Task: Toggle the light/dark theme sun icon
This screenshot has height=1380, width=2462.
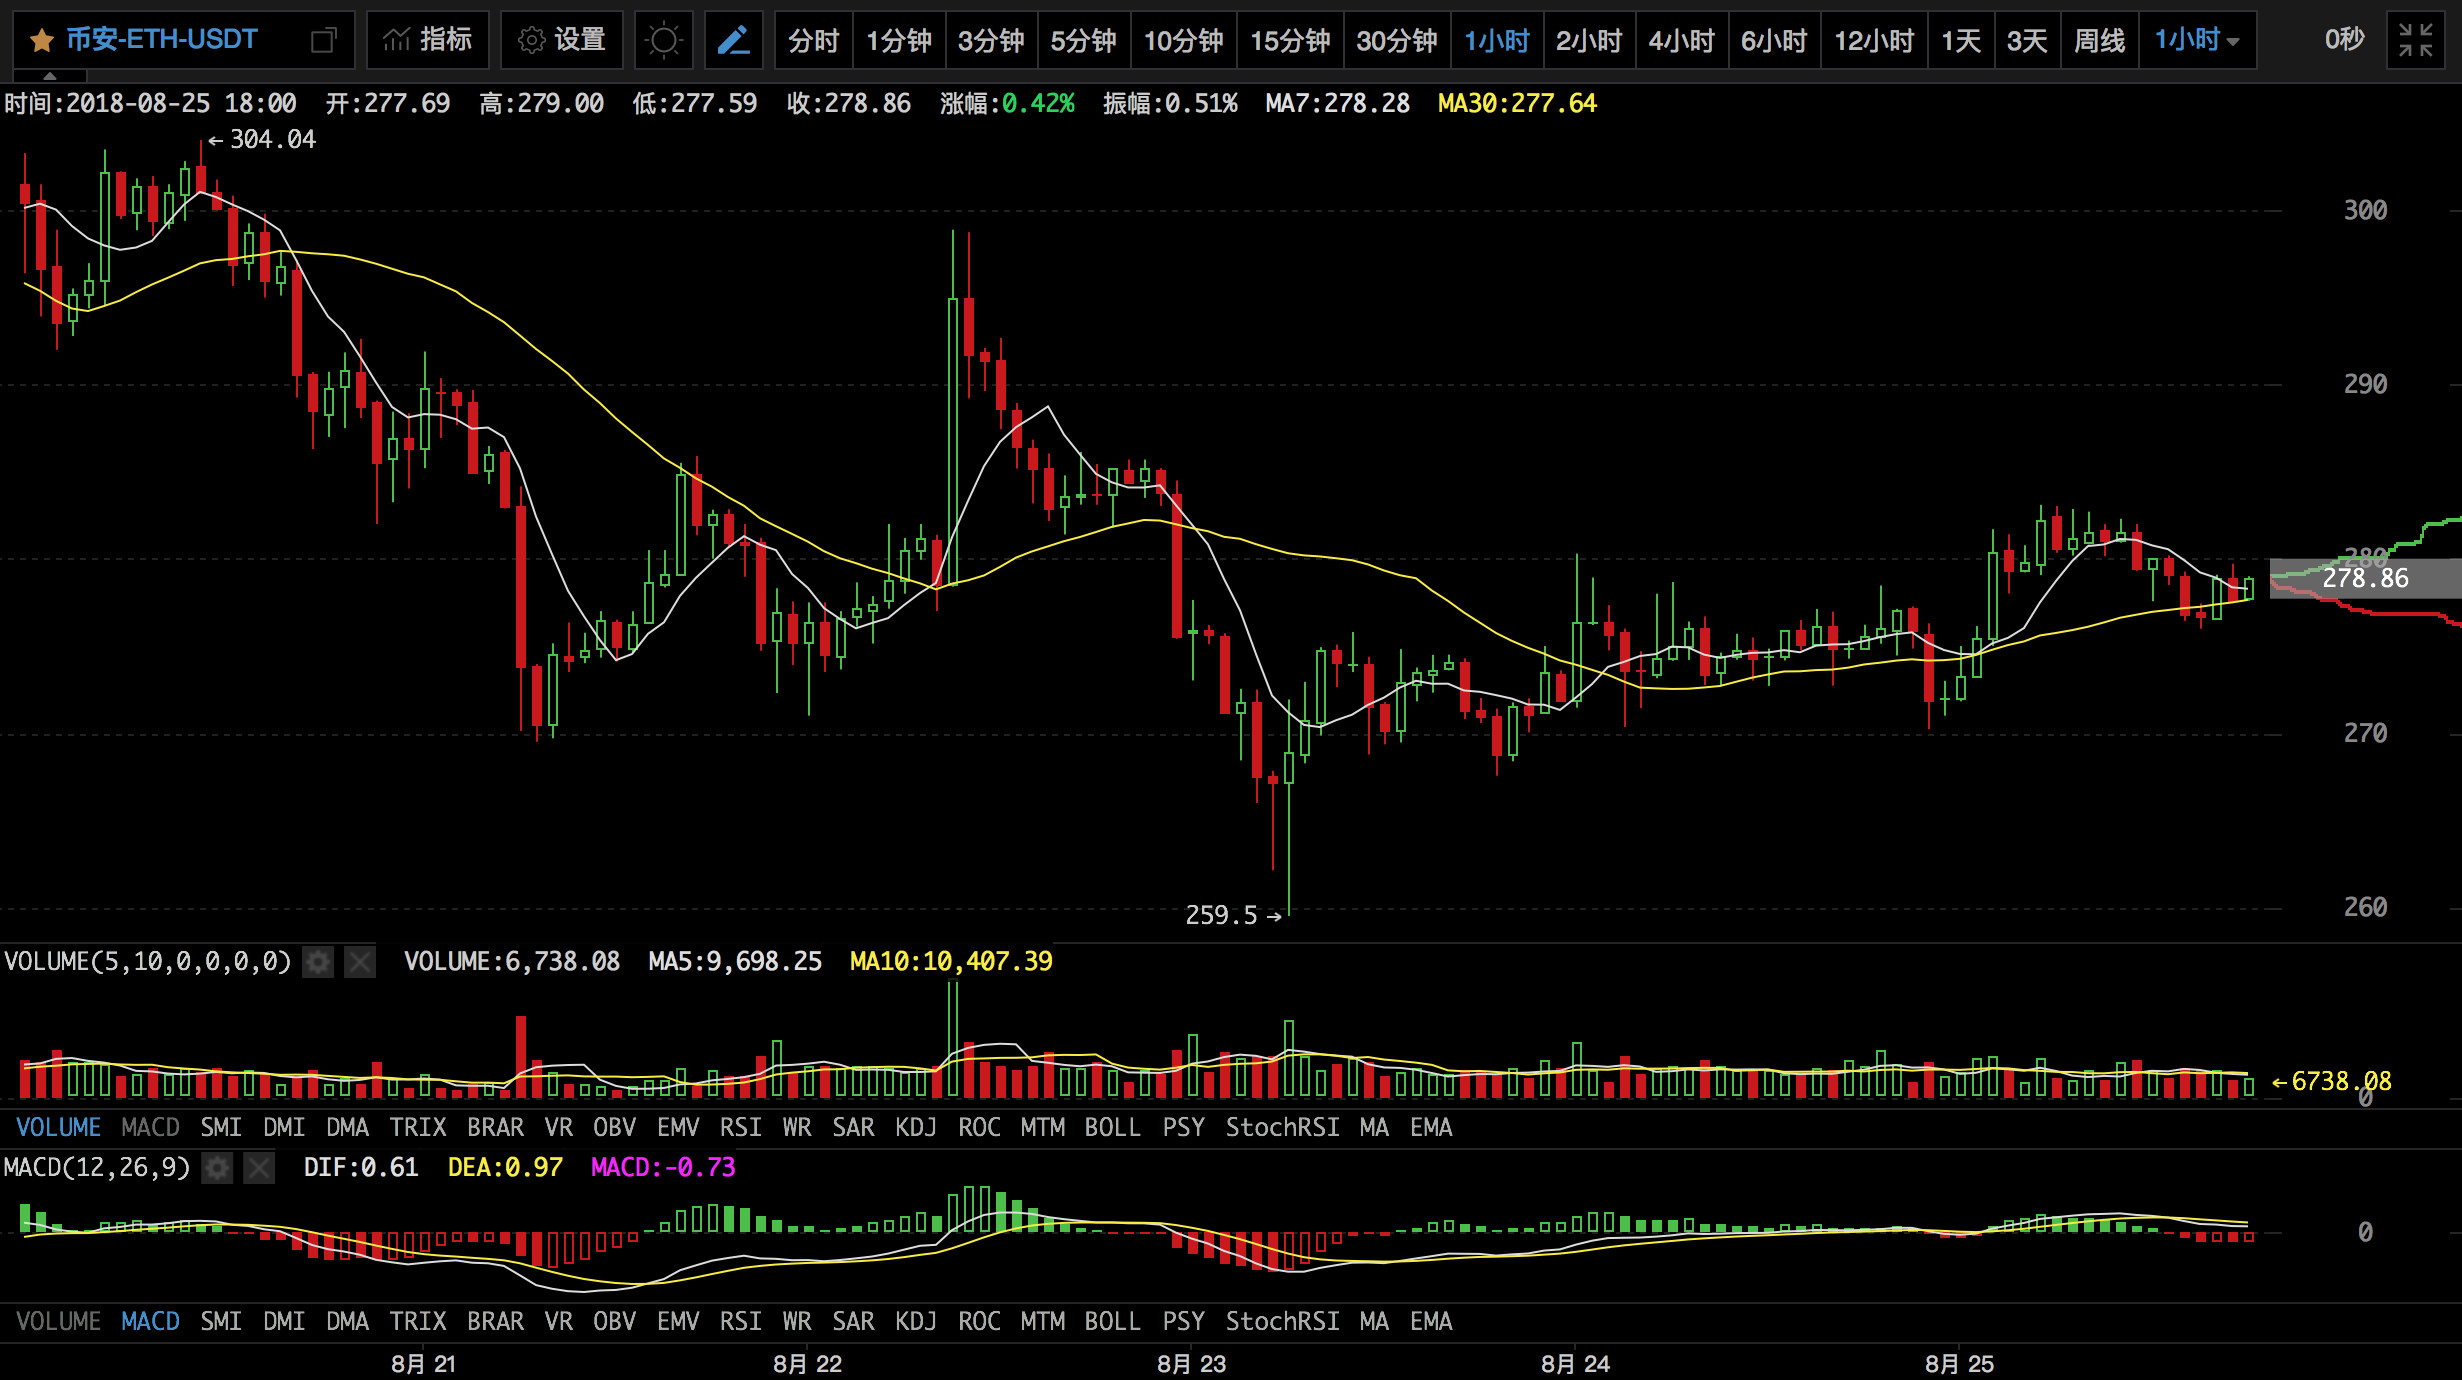Action: click(x=663, y=41)
